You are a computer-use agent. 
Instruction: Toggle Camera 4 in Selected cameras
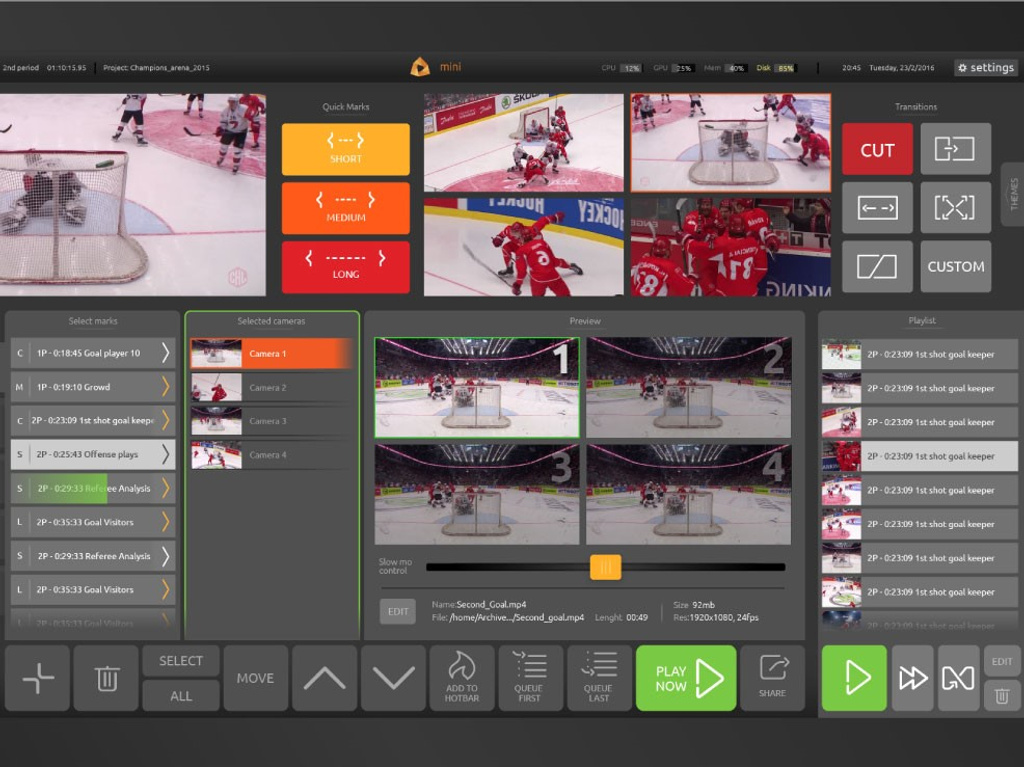tap(270, 455)
